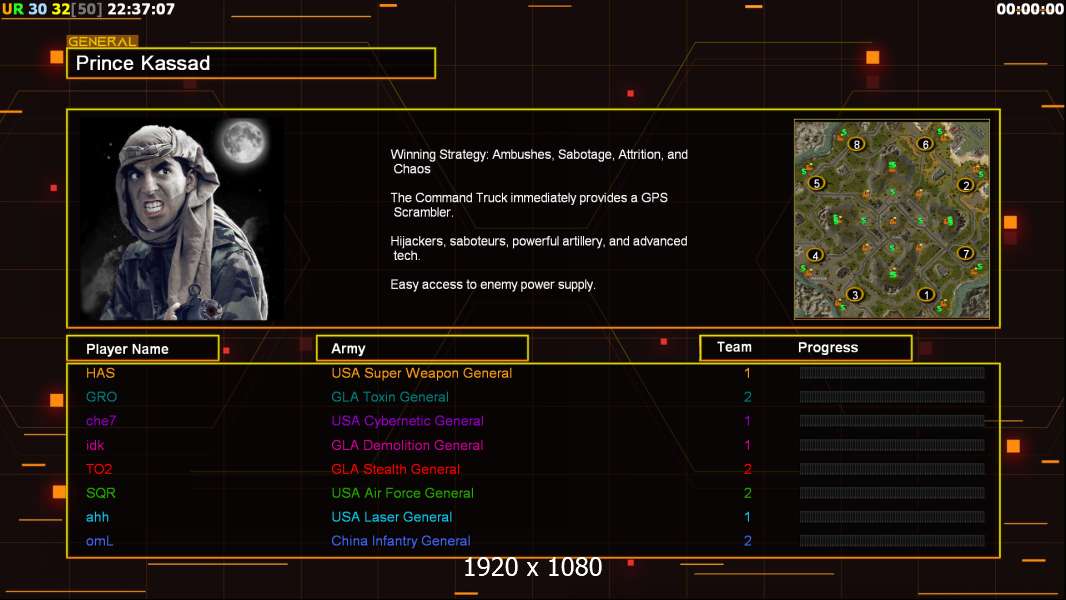Click GLA Toxin General army entry
Screen dimensions: 1066x600
(390, 397)
